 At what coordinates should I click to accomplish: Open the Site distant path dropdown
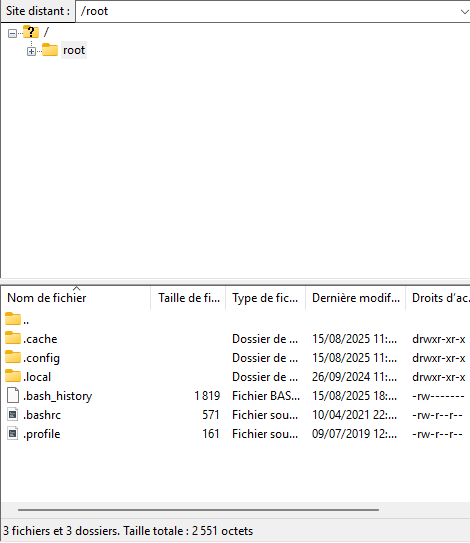click(464, 11)
